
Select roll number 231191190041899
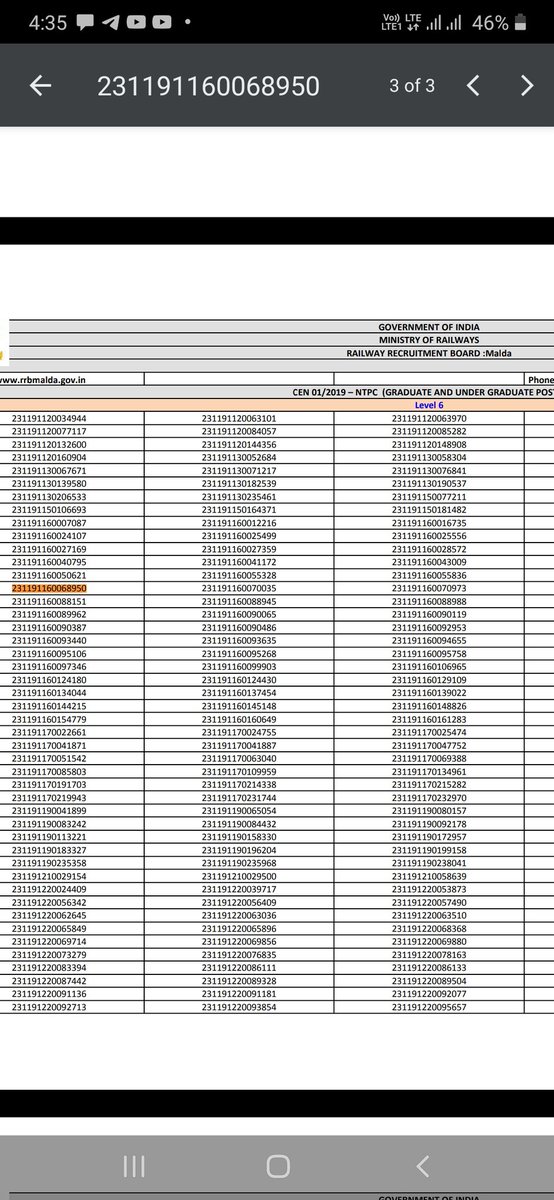49,811
